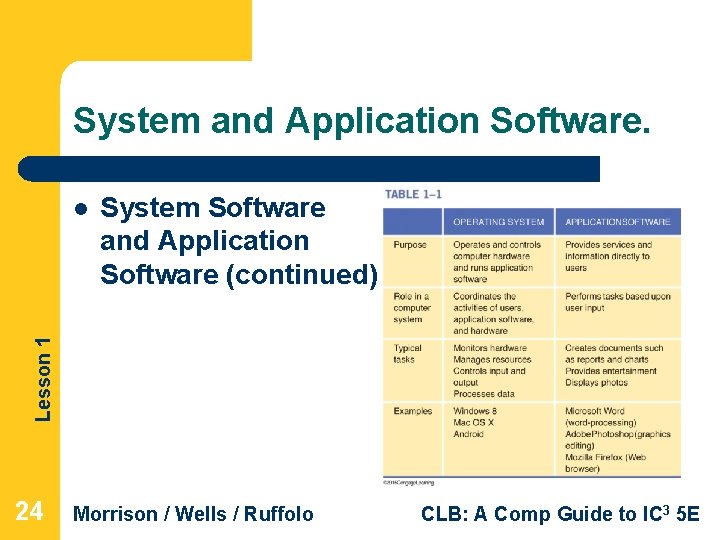Click 'Manages resources' text in the table
This screenshot has width=720, height=540.
pos(492,360)
